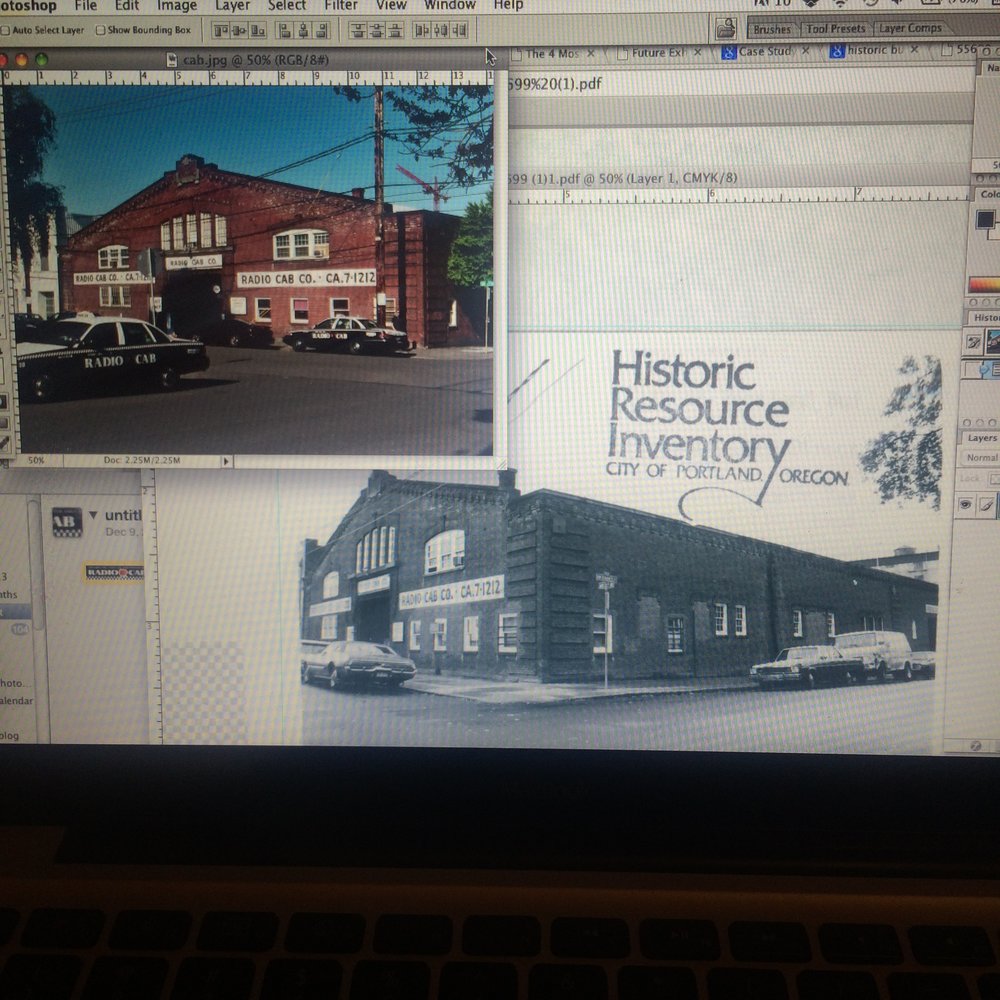This screenshot has width=1000, height=1000.
Task: Open the Help menu
Action: [508, 6]
